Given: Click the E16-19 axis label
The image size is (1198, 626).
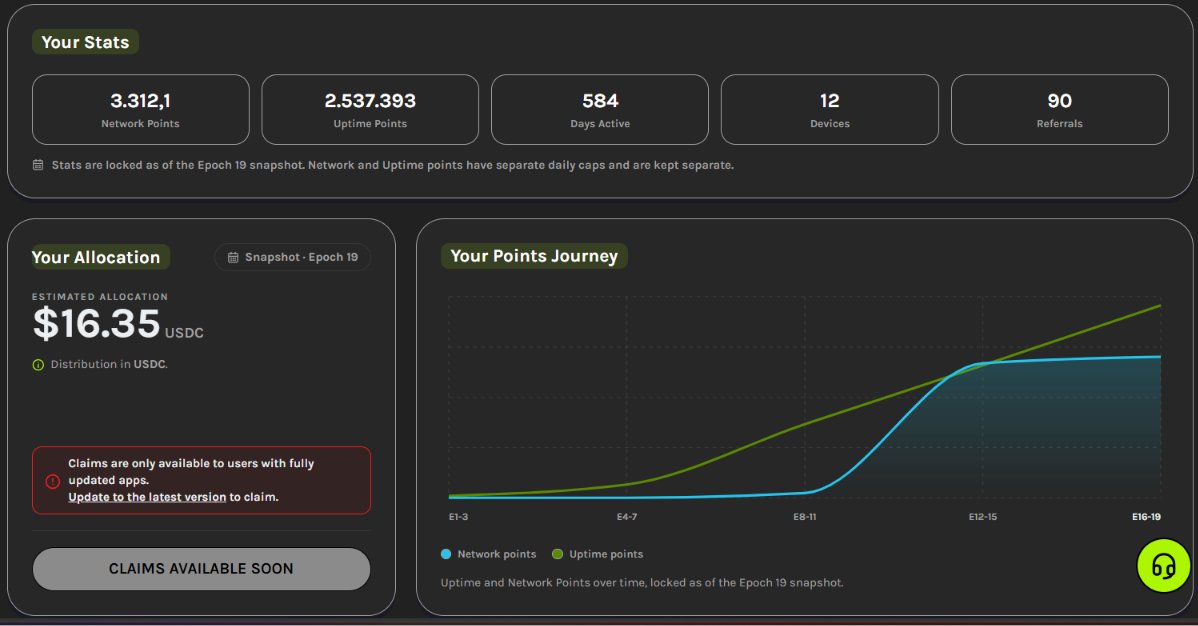Looking at the screenshot, I should pos(1146,517).
